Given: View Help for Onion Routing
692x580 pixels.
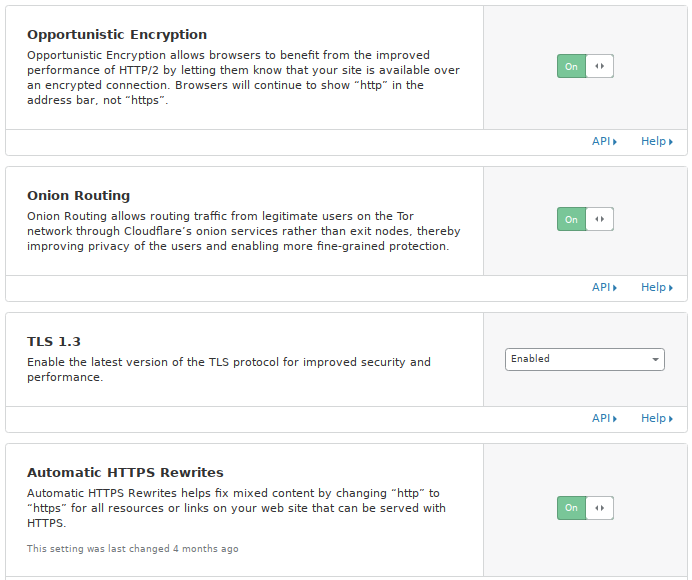Looking at the screenshot, I should pos(653,288).
